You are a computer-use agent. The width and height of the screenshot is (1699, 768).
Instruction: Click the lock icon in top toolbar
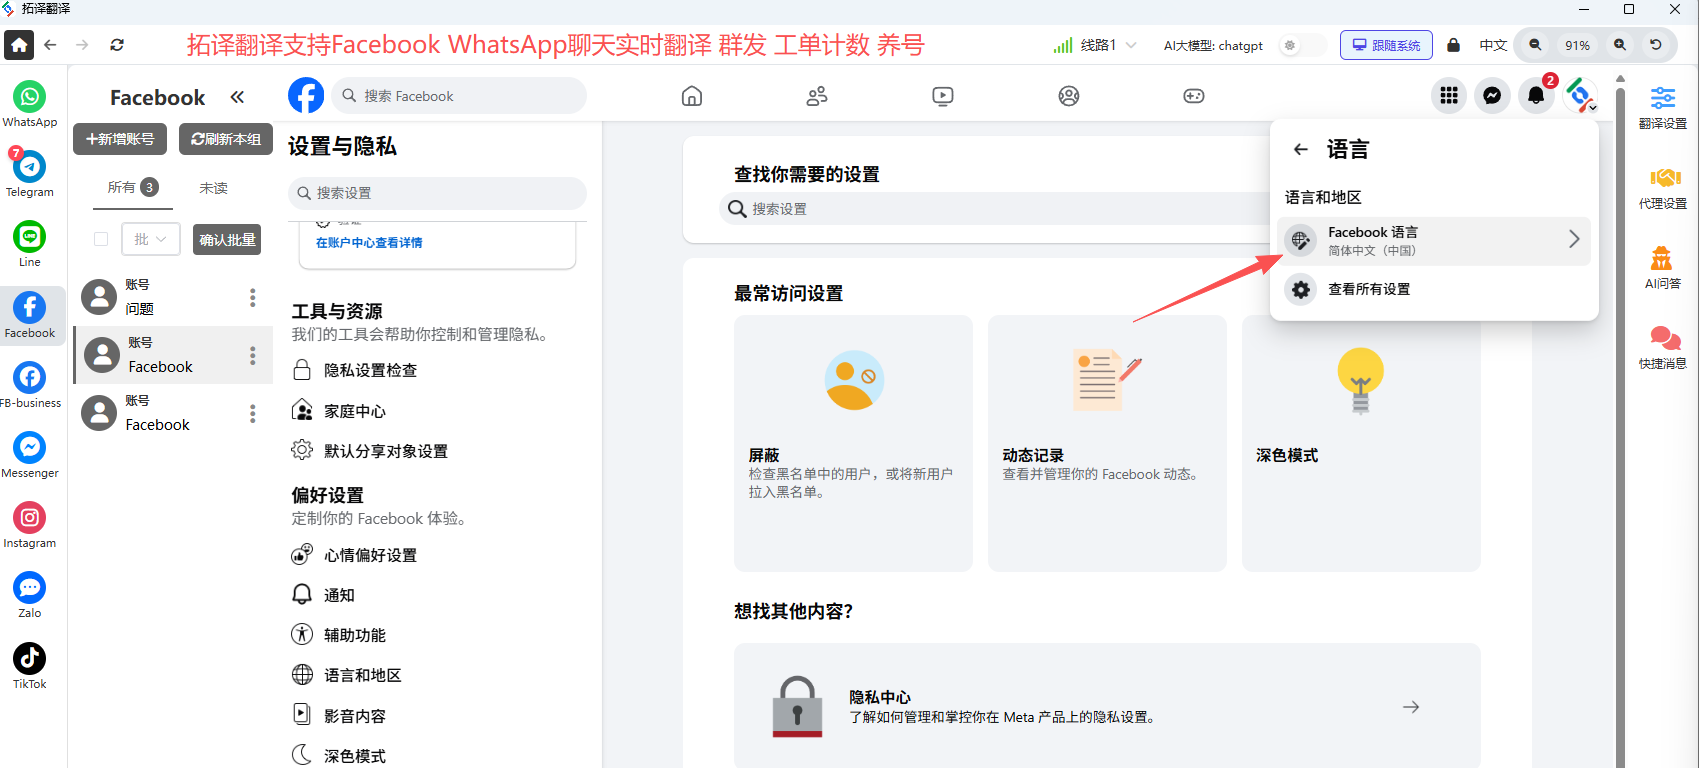click(1454, 45)
